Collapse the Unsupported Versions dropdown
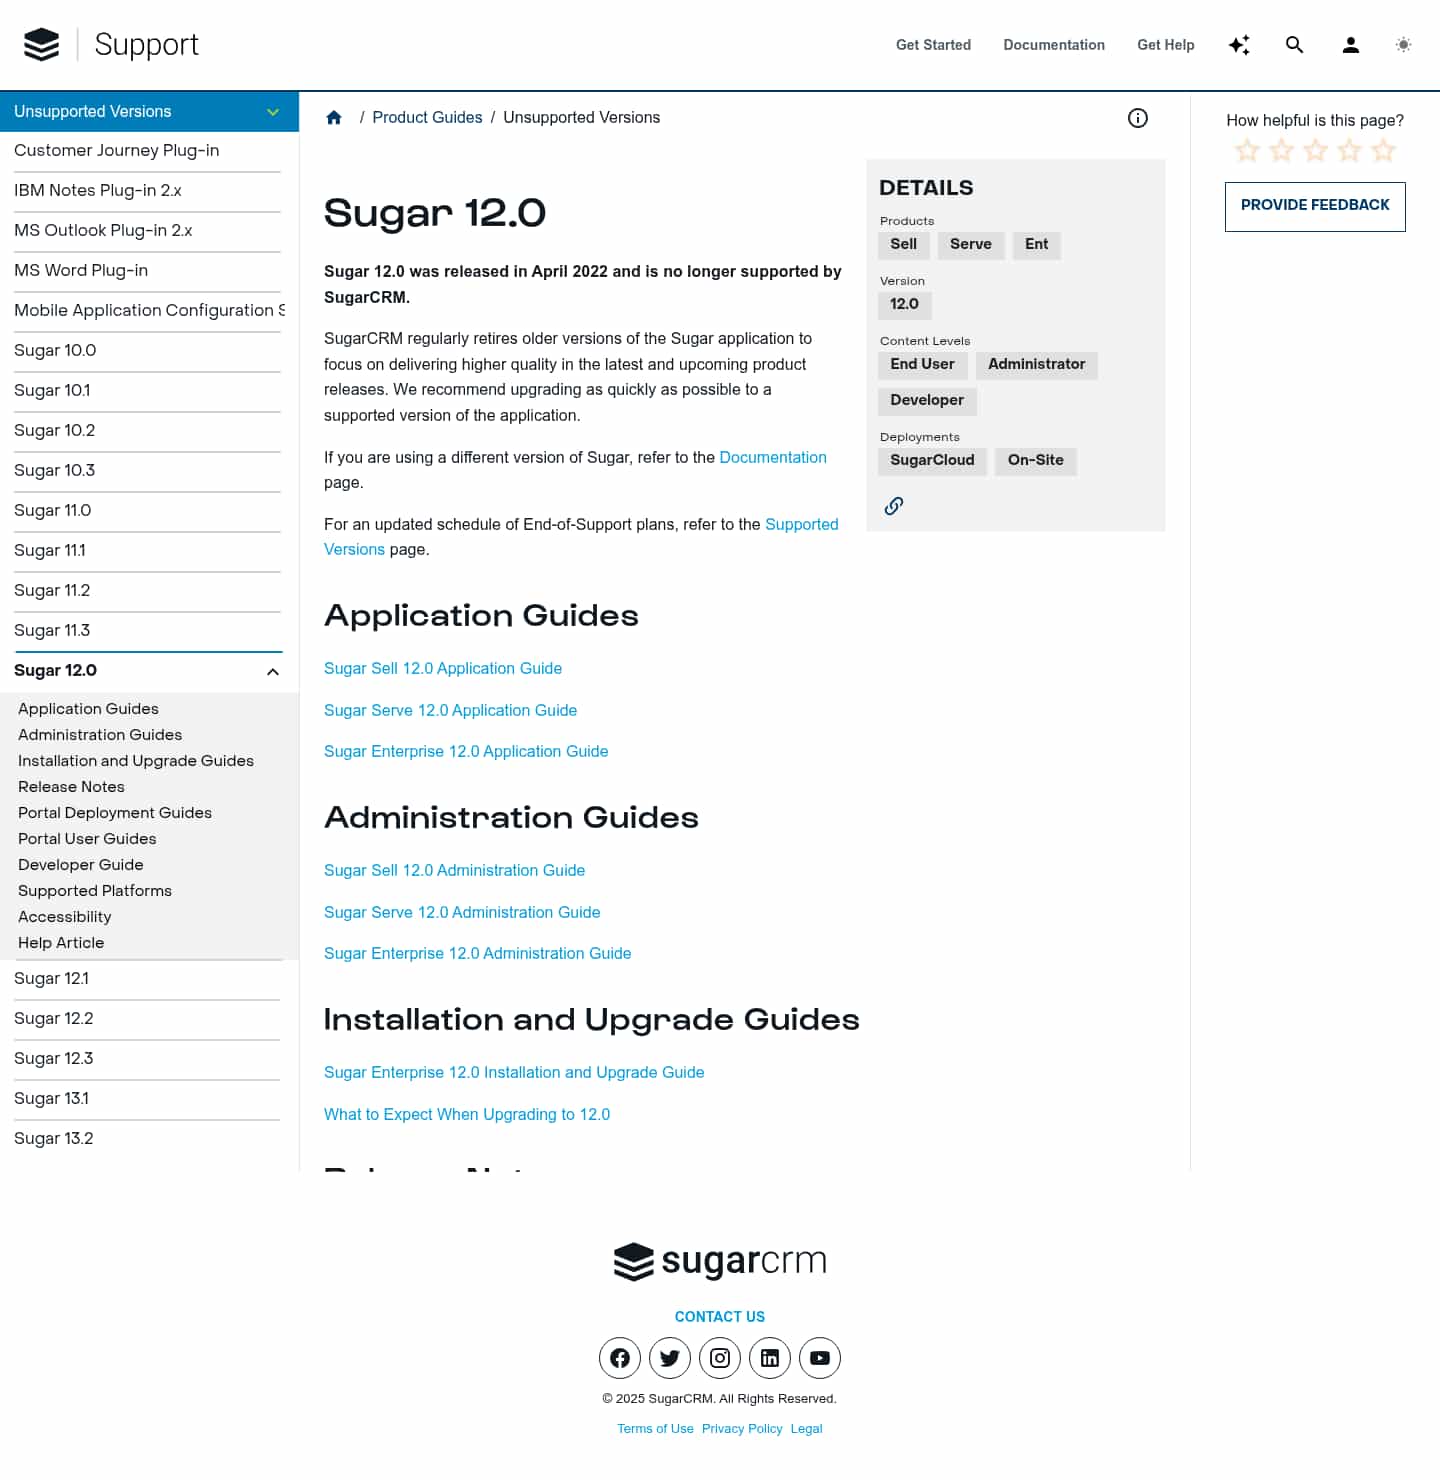Screen dimensions: 1440x1480 pyautogui.click(x=272, y=111)
